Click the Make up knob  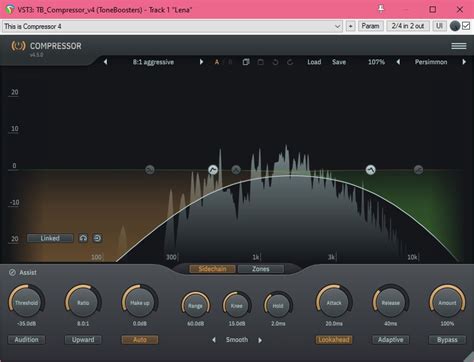pos(140,302)
